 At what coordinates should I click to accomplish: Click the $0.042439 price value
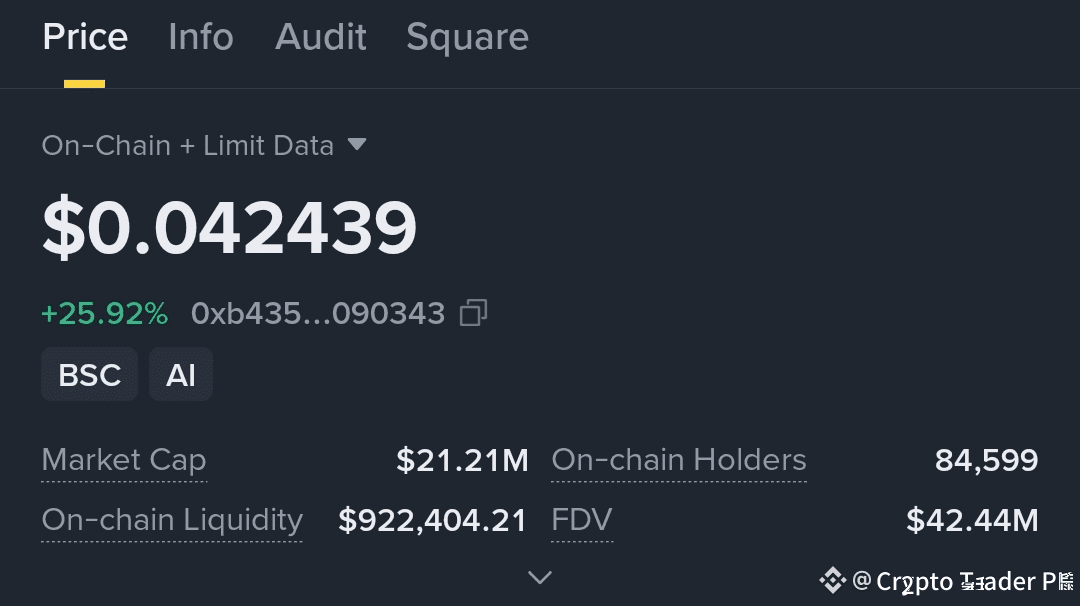pyautogui.click(x=229, y=229)
